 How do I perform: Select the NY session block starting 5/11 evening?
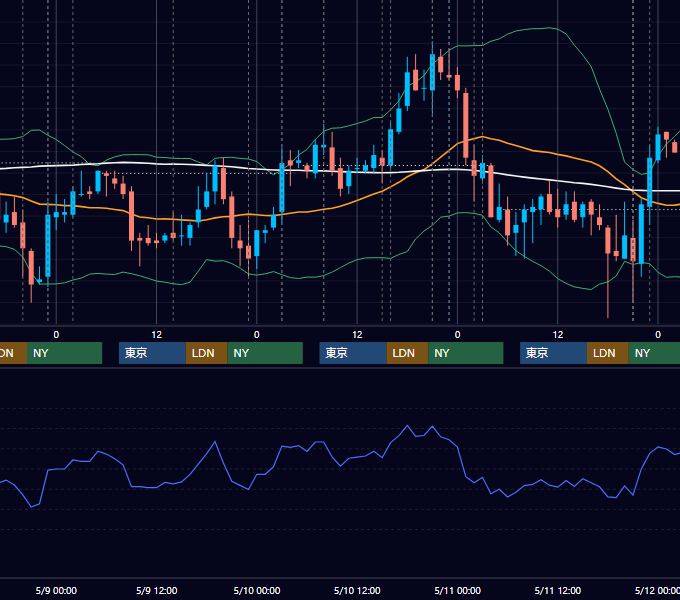pos(654,353)
